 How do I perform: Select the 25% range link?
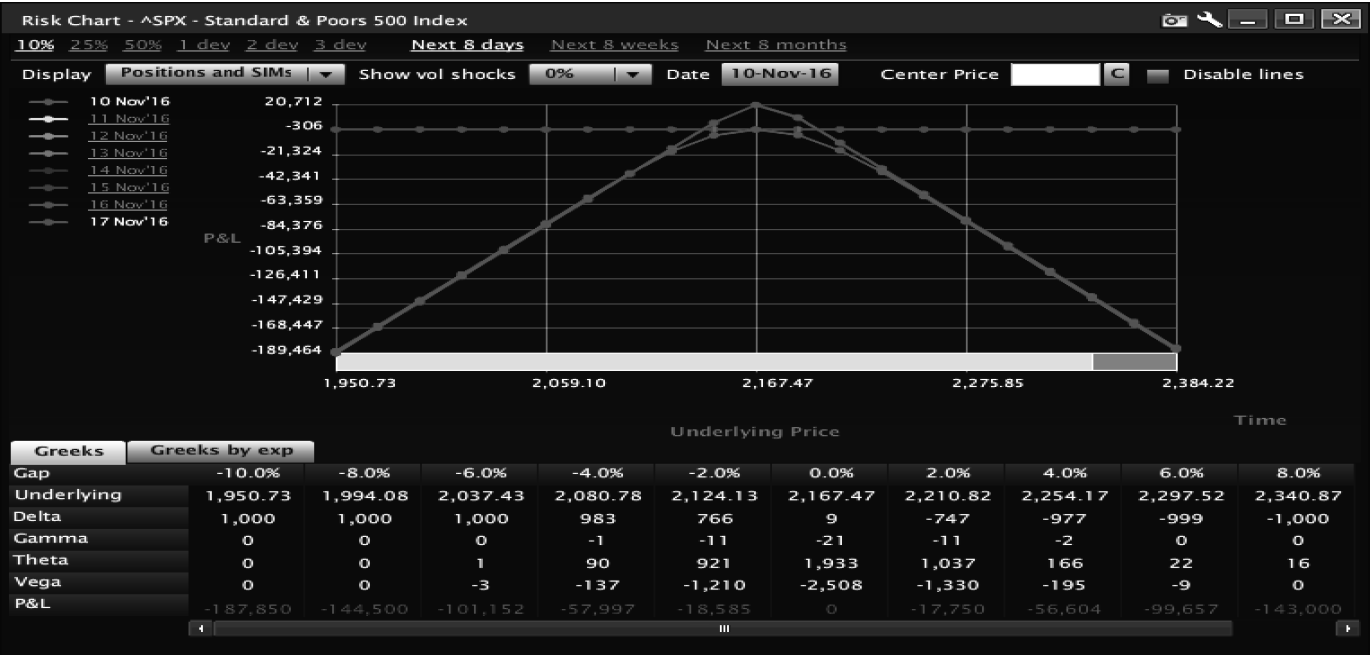coord(88,45)
